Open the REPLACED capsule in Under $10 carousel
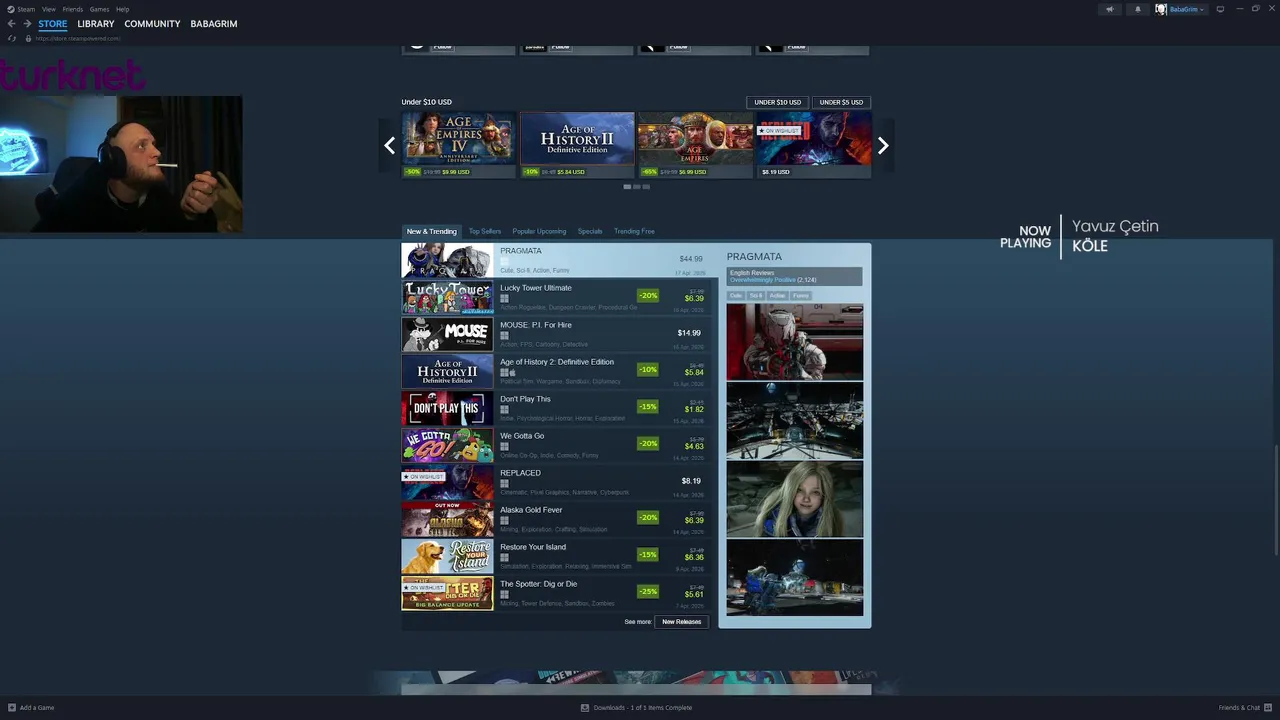Screen dimensions: 1280x720 813,145
